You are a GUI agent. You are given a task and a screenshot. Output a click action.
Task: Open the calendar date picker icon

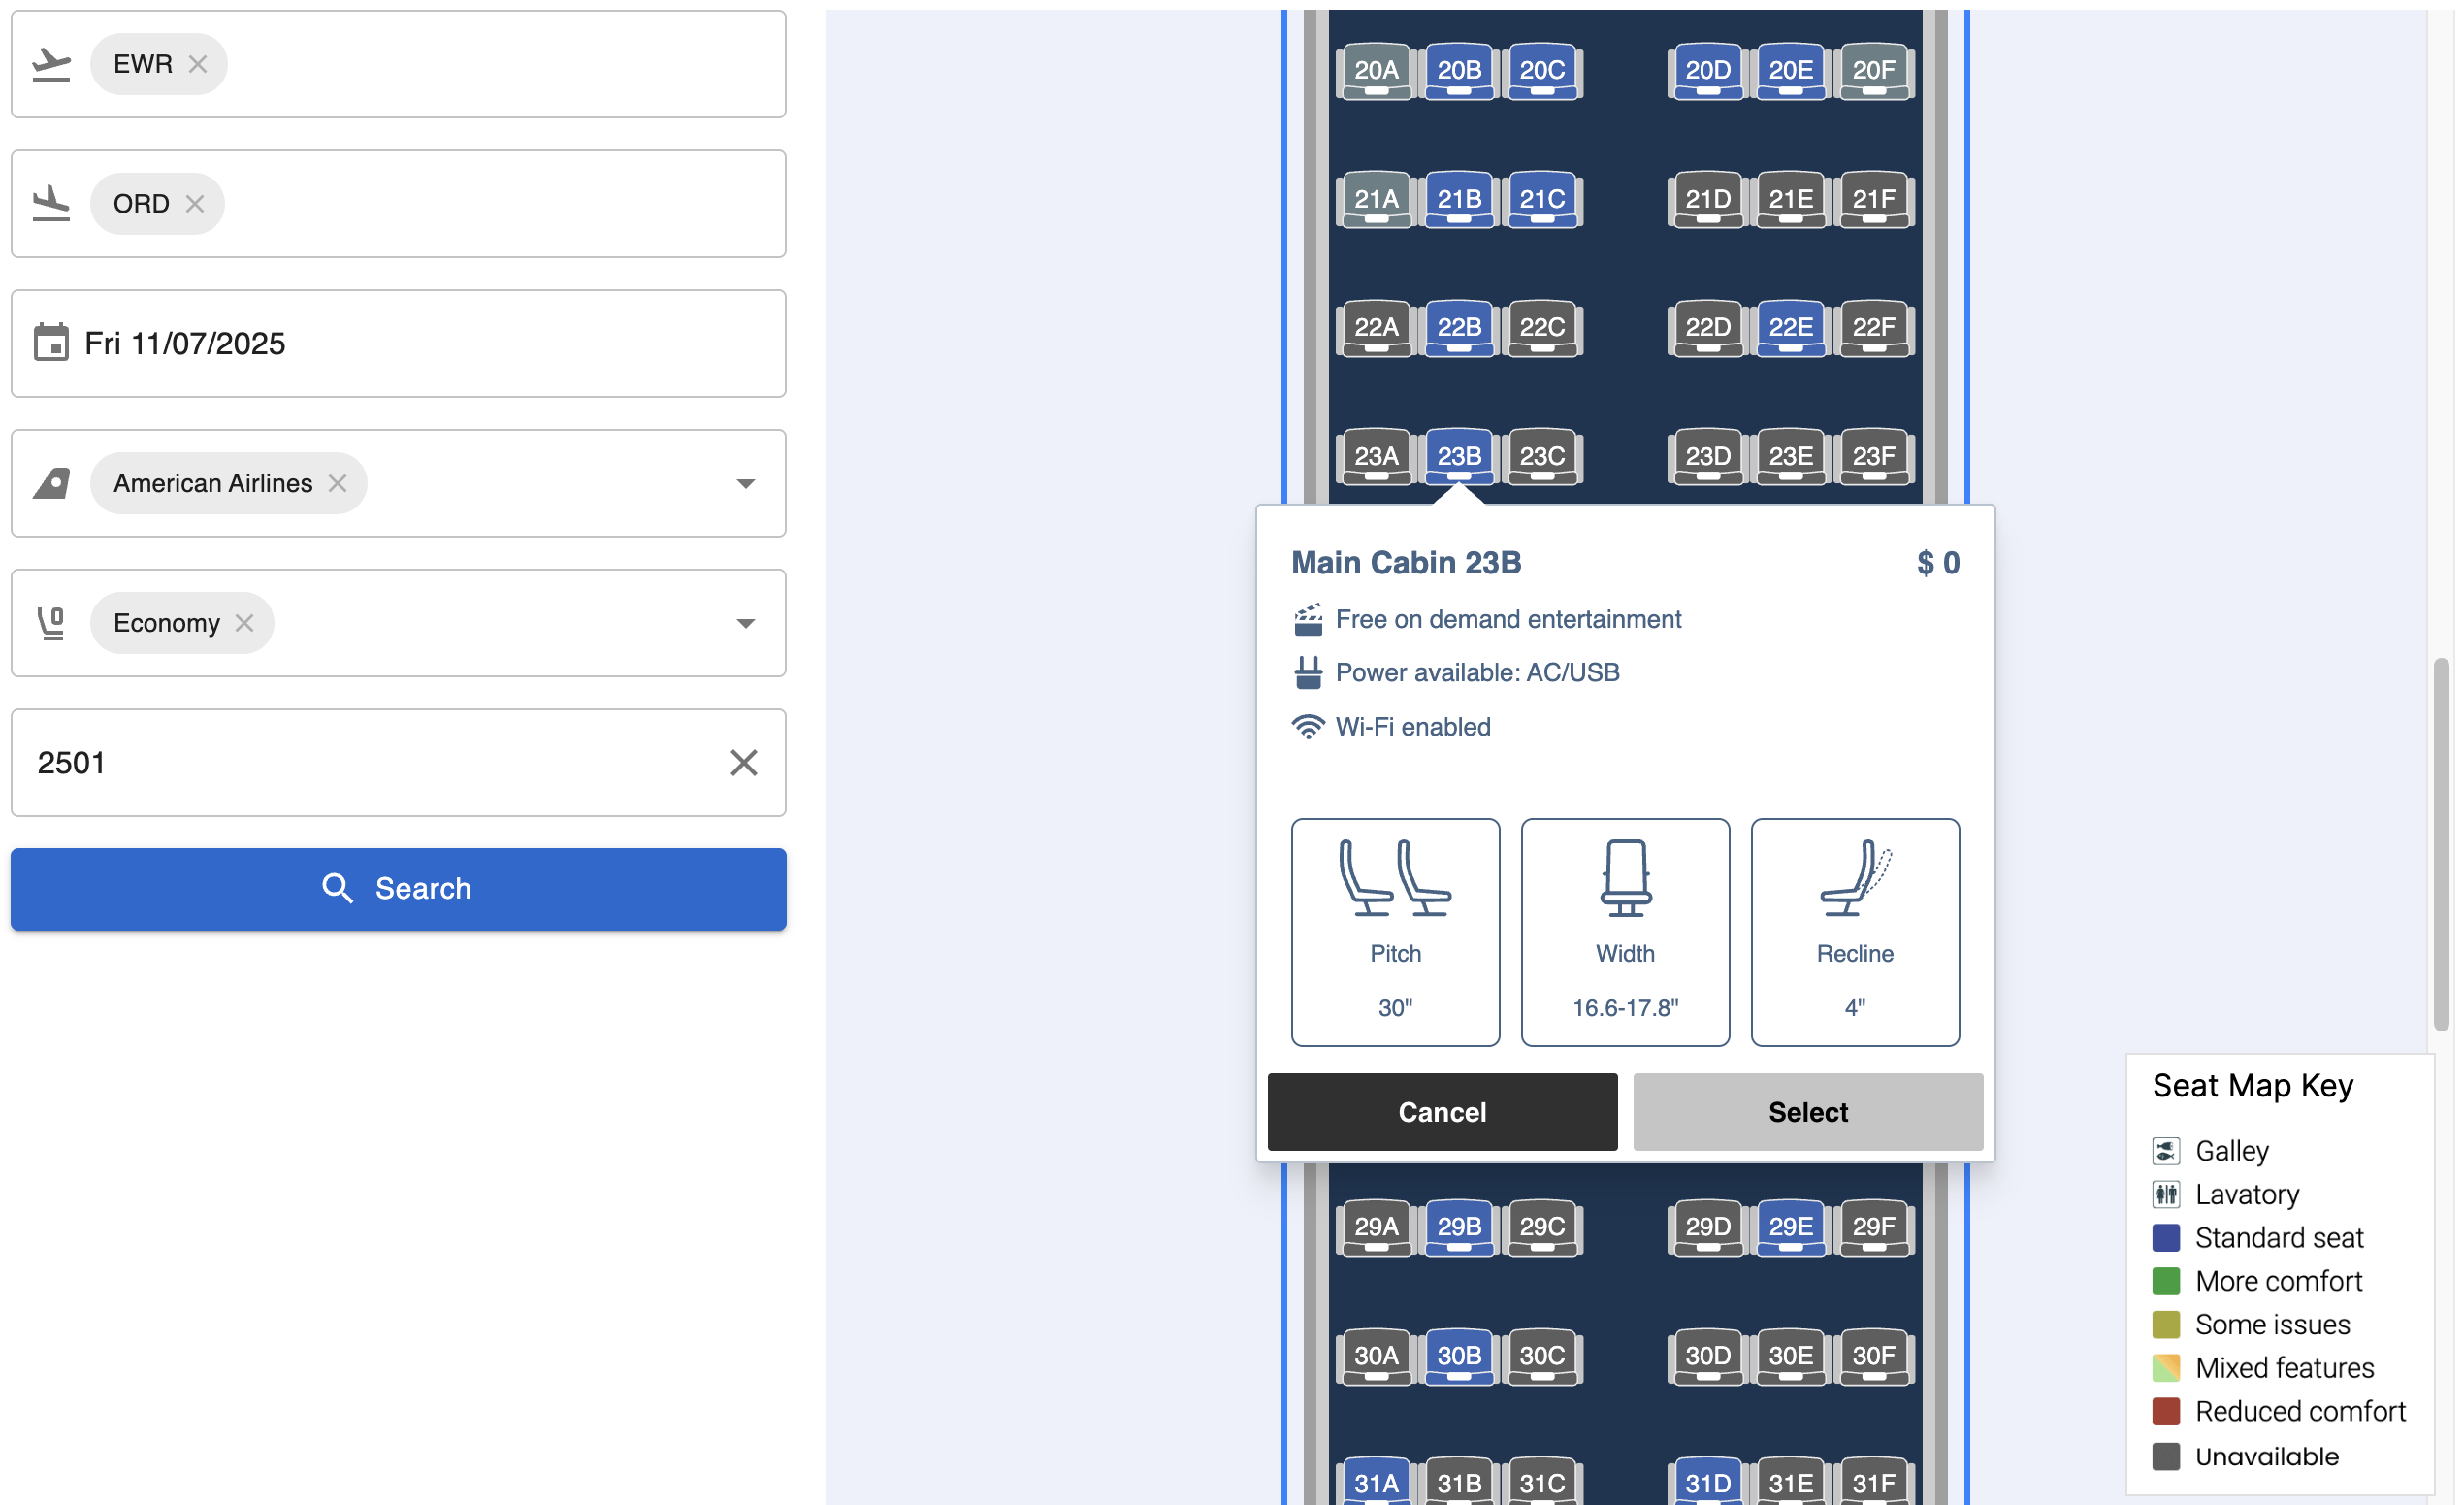(x=51, y=343)
